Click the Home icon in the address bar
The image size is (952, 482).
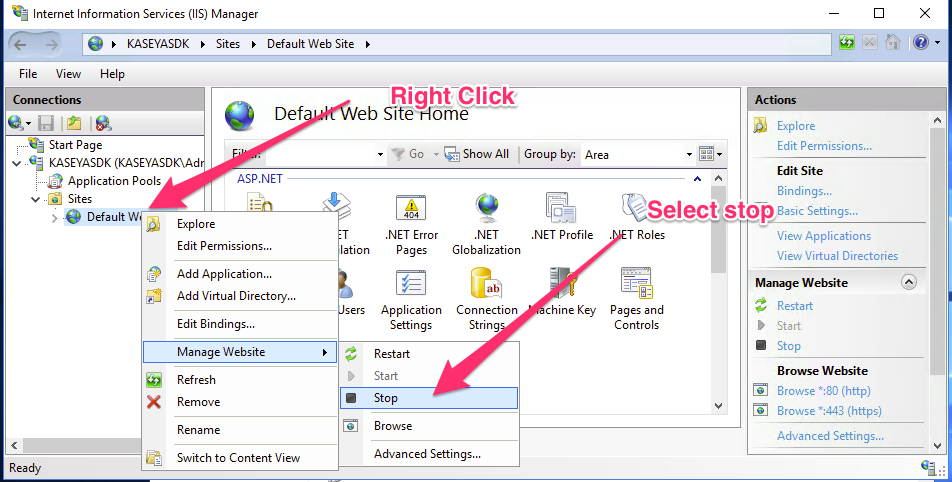[x=892, y=42]
